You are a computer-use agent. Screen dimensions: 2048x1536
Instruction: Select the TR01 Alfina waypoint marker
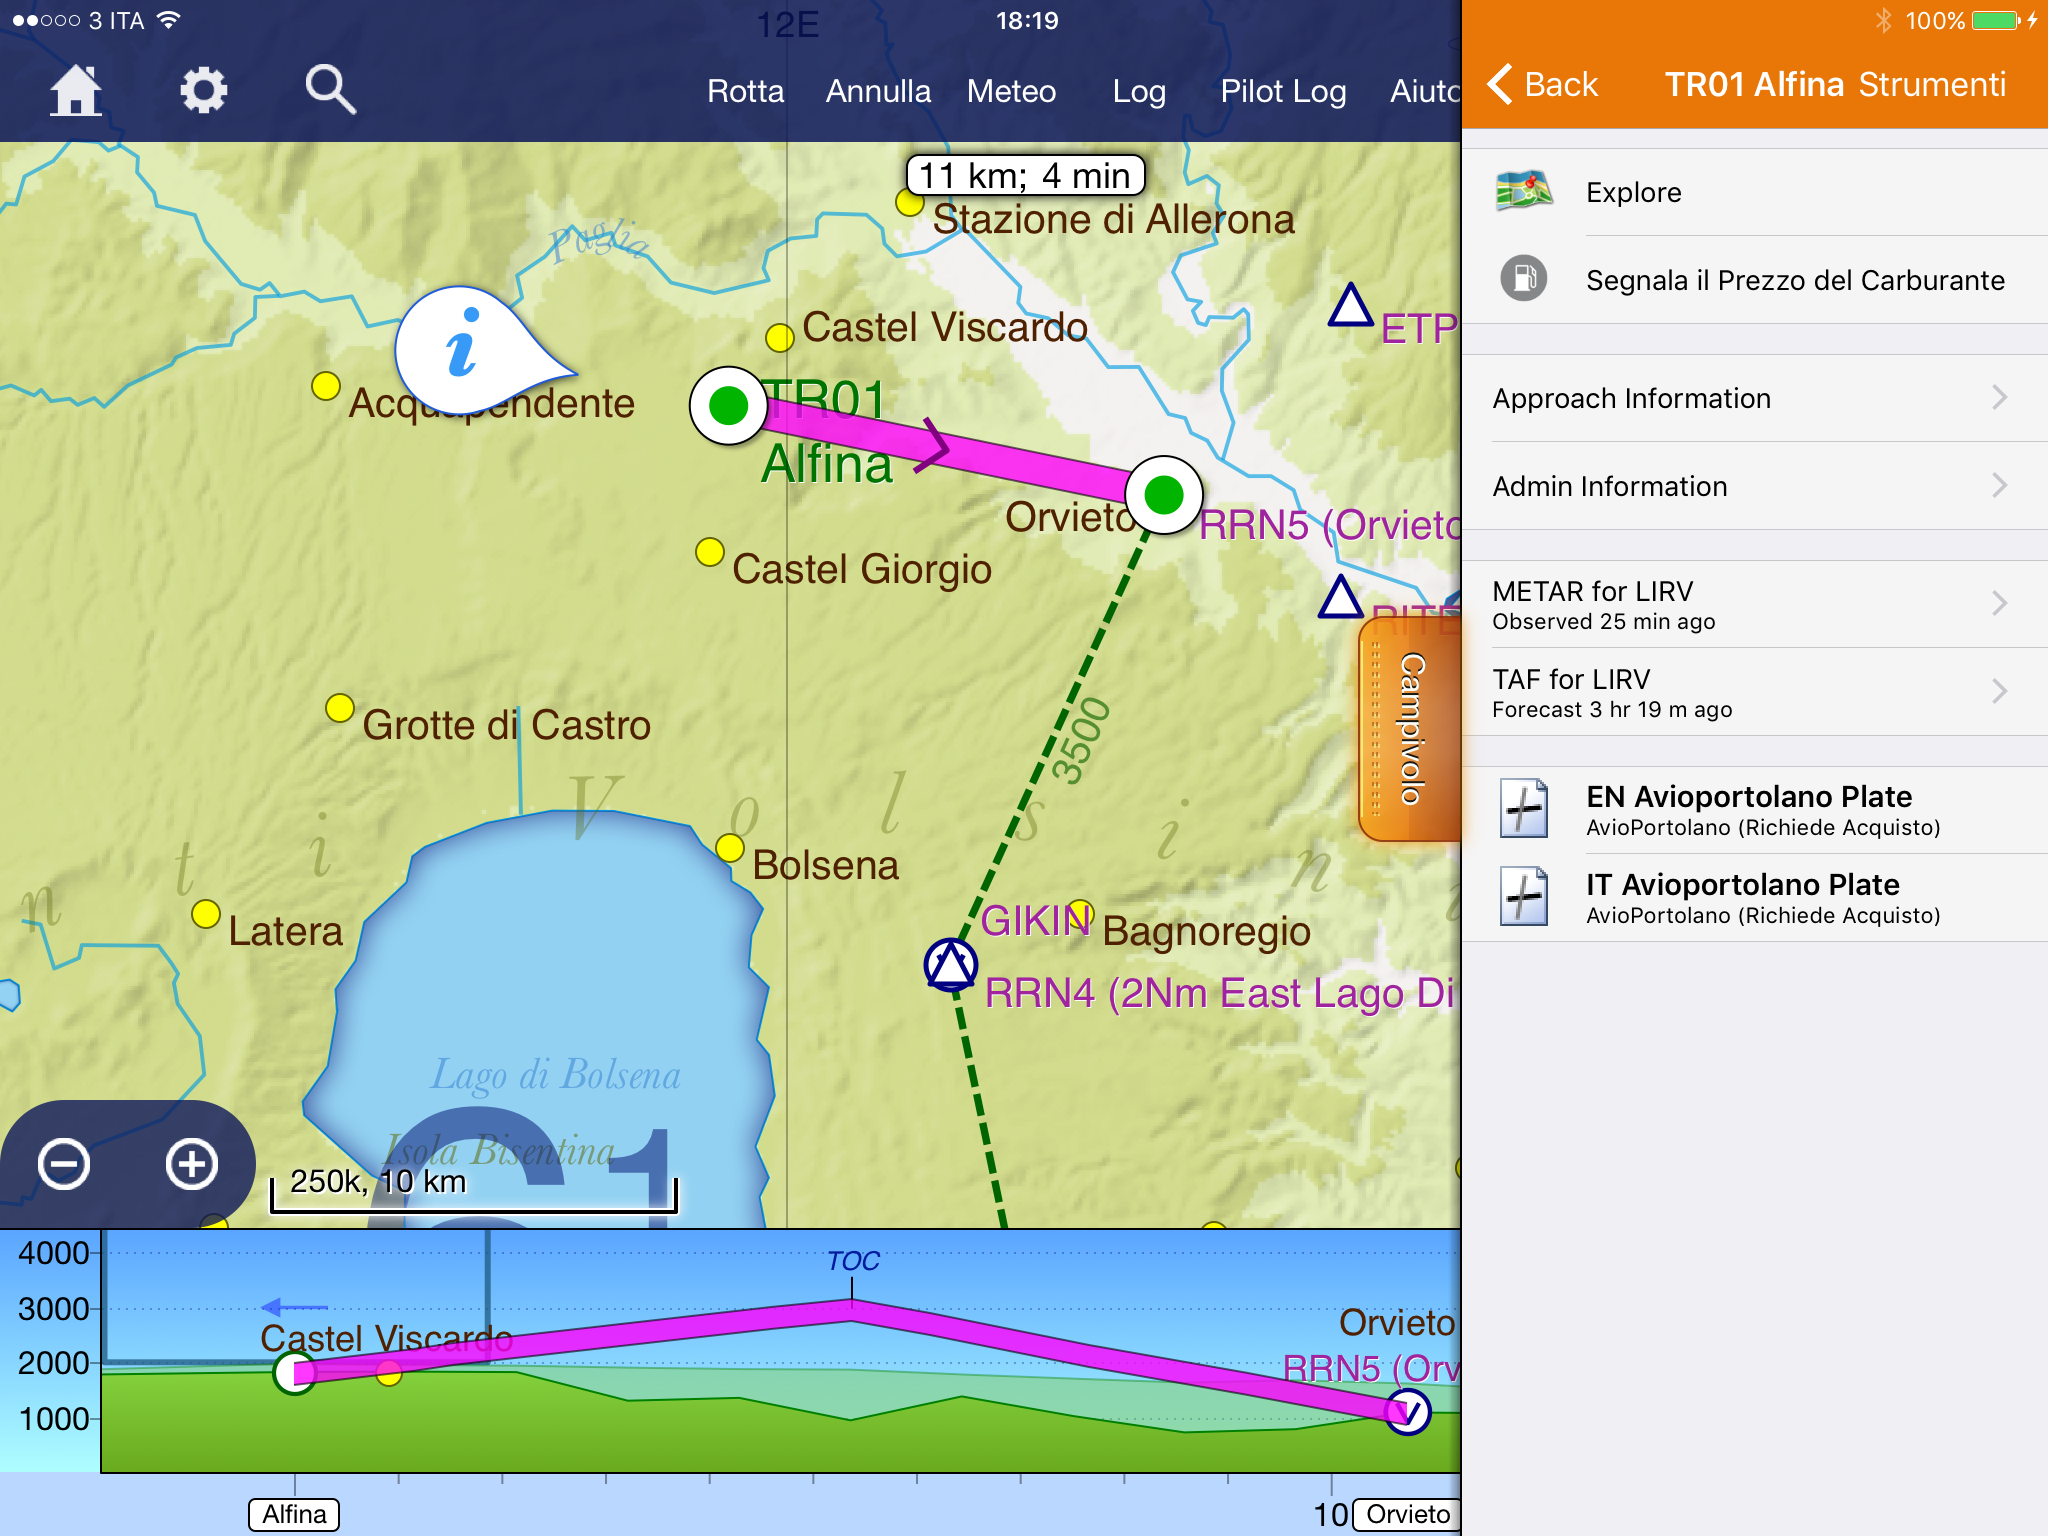pyautogui.click(x=728, y=406)
